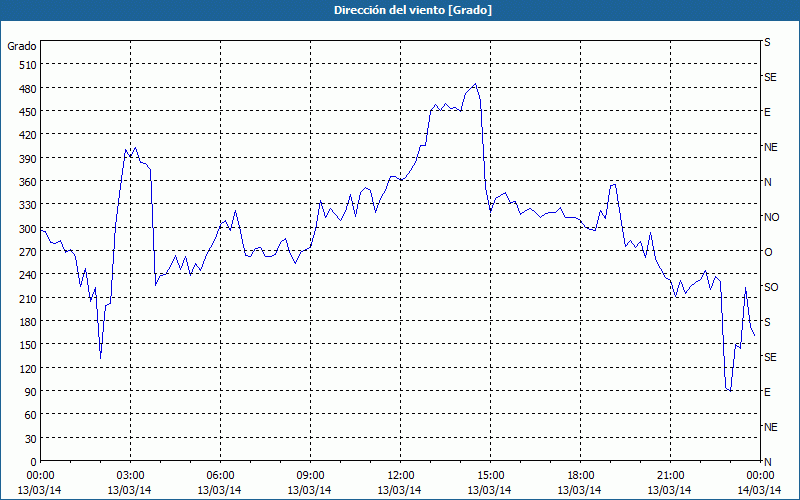Click the 03:00 time axis label
This screenshot has height=500, width=800.
130,476
